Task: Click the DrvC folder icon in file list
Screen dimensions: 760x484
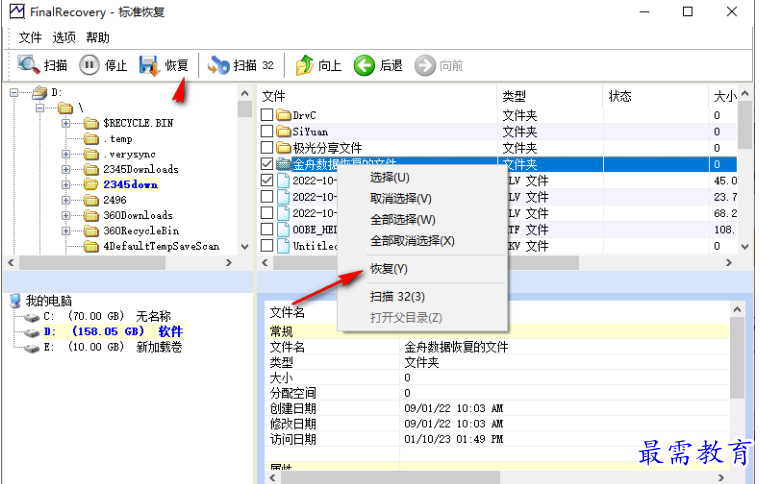Action: point(284,115)
